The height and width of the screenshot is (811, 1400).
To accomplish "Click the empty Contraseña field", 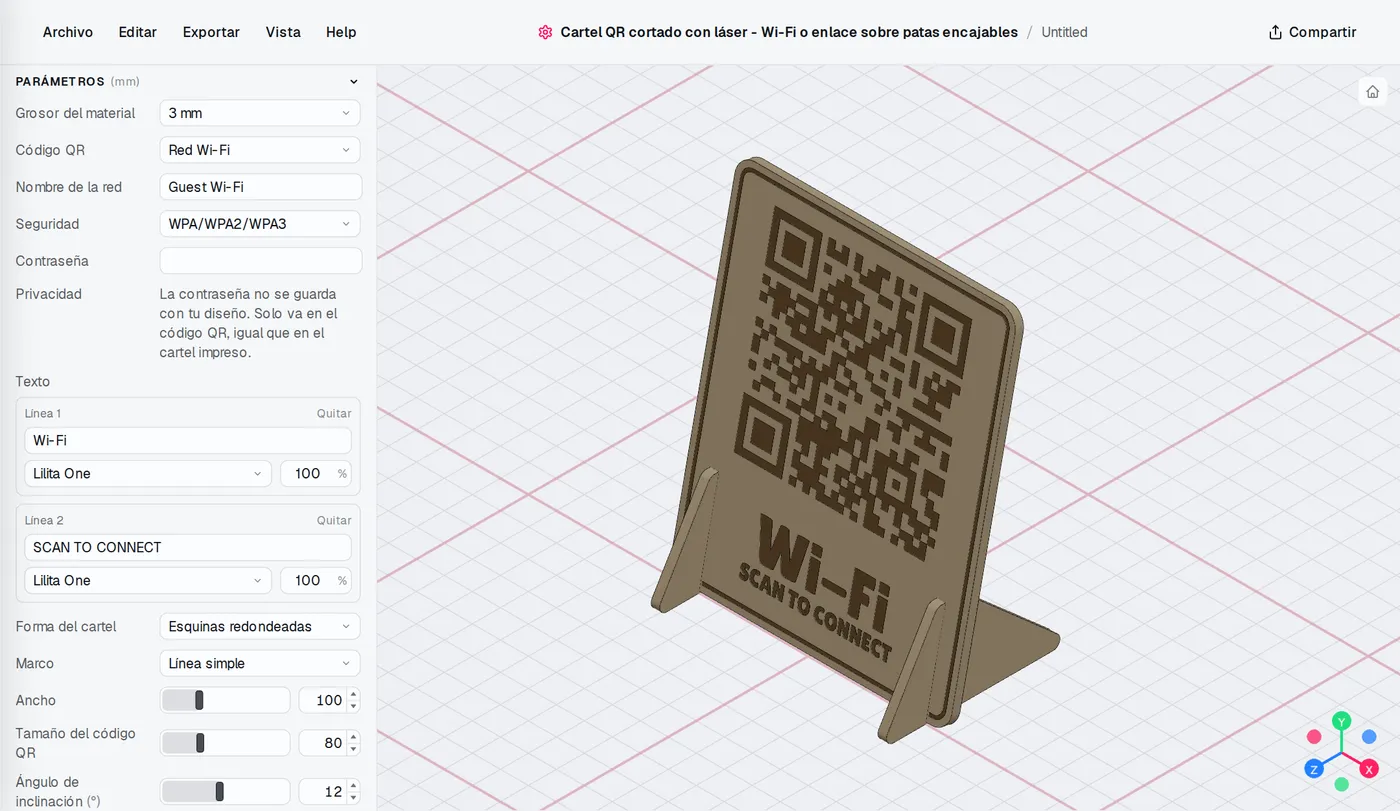I will pos(260,261).
